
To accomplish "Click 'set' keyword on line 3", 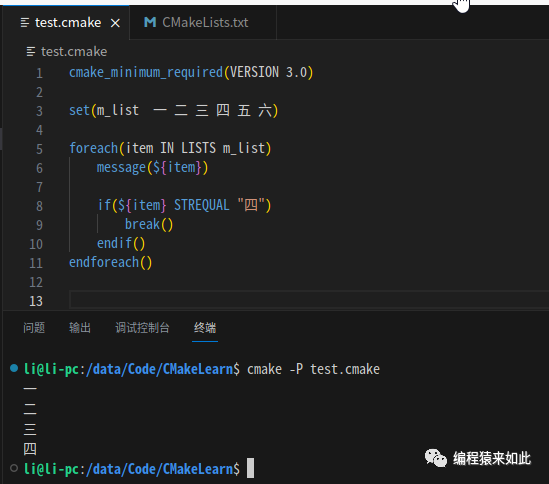I will tap(79, 110).
